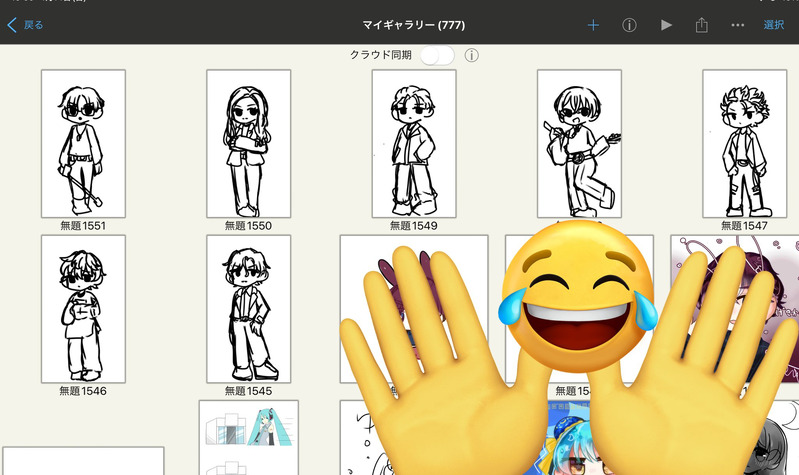Open the share icon in toolbar
The width and height of the screenshot is (799, 475).
[702, 24]
